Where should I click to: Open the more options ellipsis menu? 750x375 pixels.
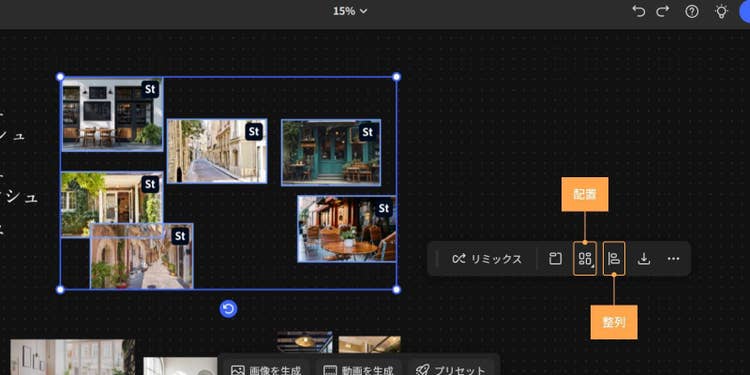673,259
